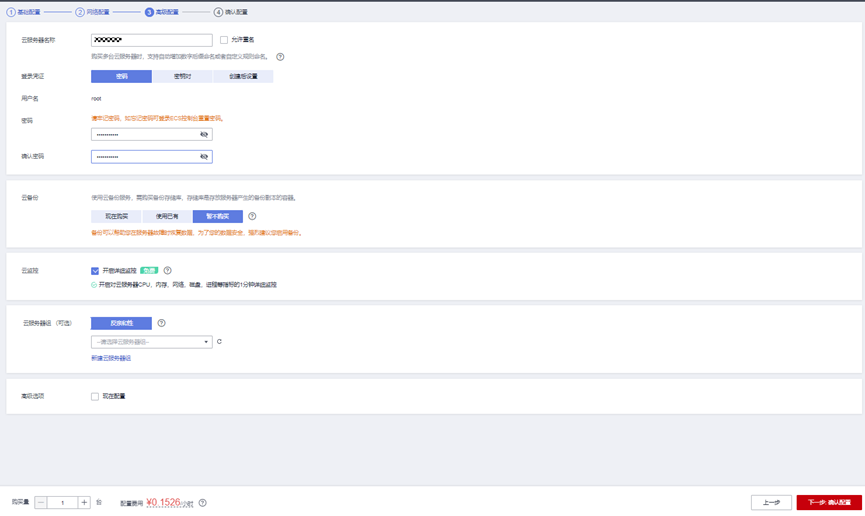Show password using the eye icon
The image size is (865, 516).
click(x=204, y=134)
